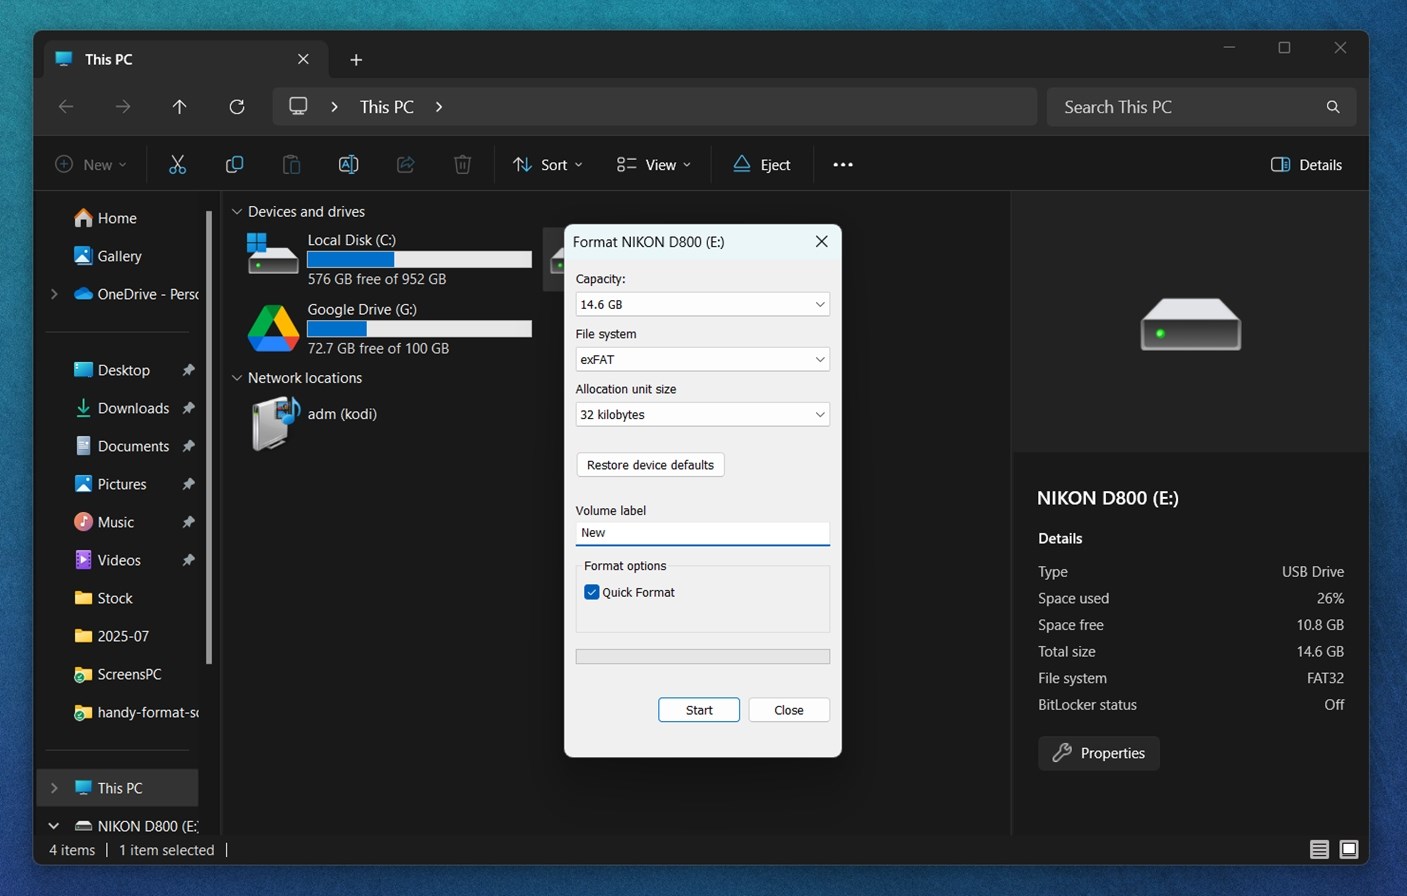Click the Up arrow navigation icon
This screenshot has height=896, width=1407.
pos(180,107)
